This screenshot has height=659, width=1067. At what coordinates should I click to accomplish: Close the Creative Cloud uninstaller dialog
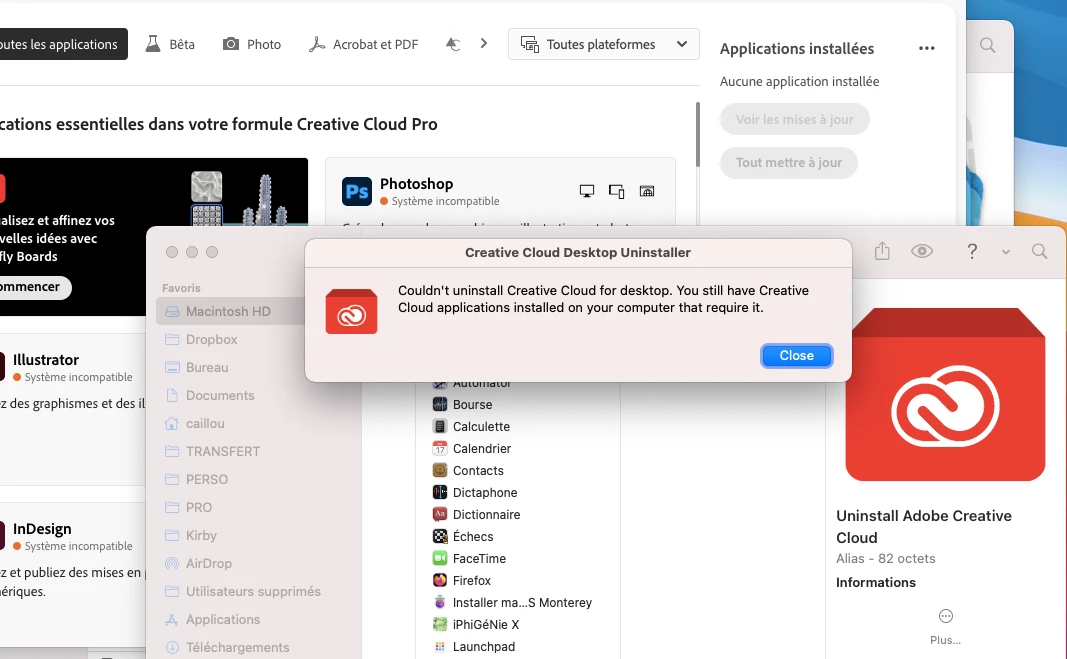coord(796,355)
